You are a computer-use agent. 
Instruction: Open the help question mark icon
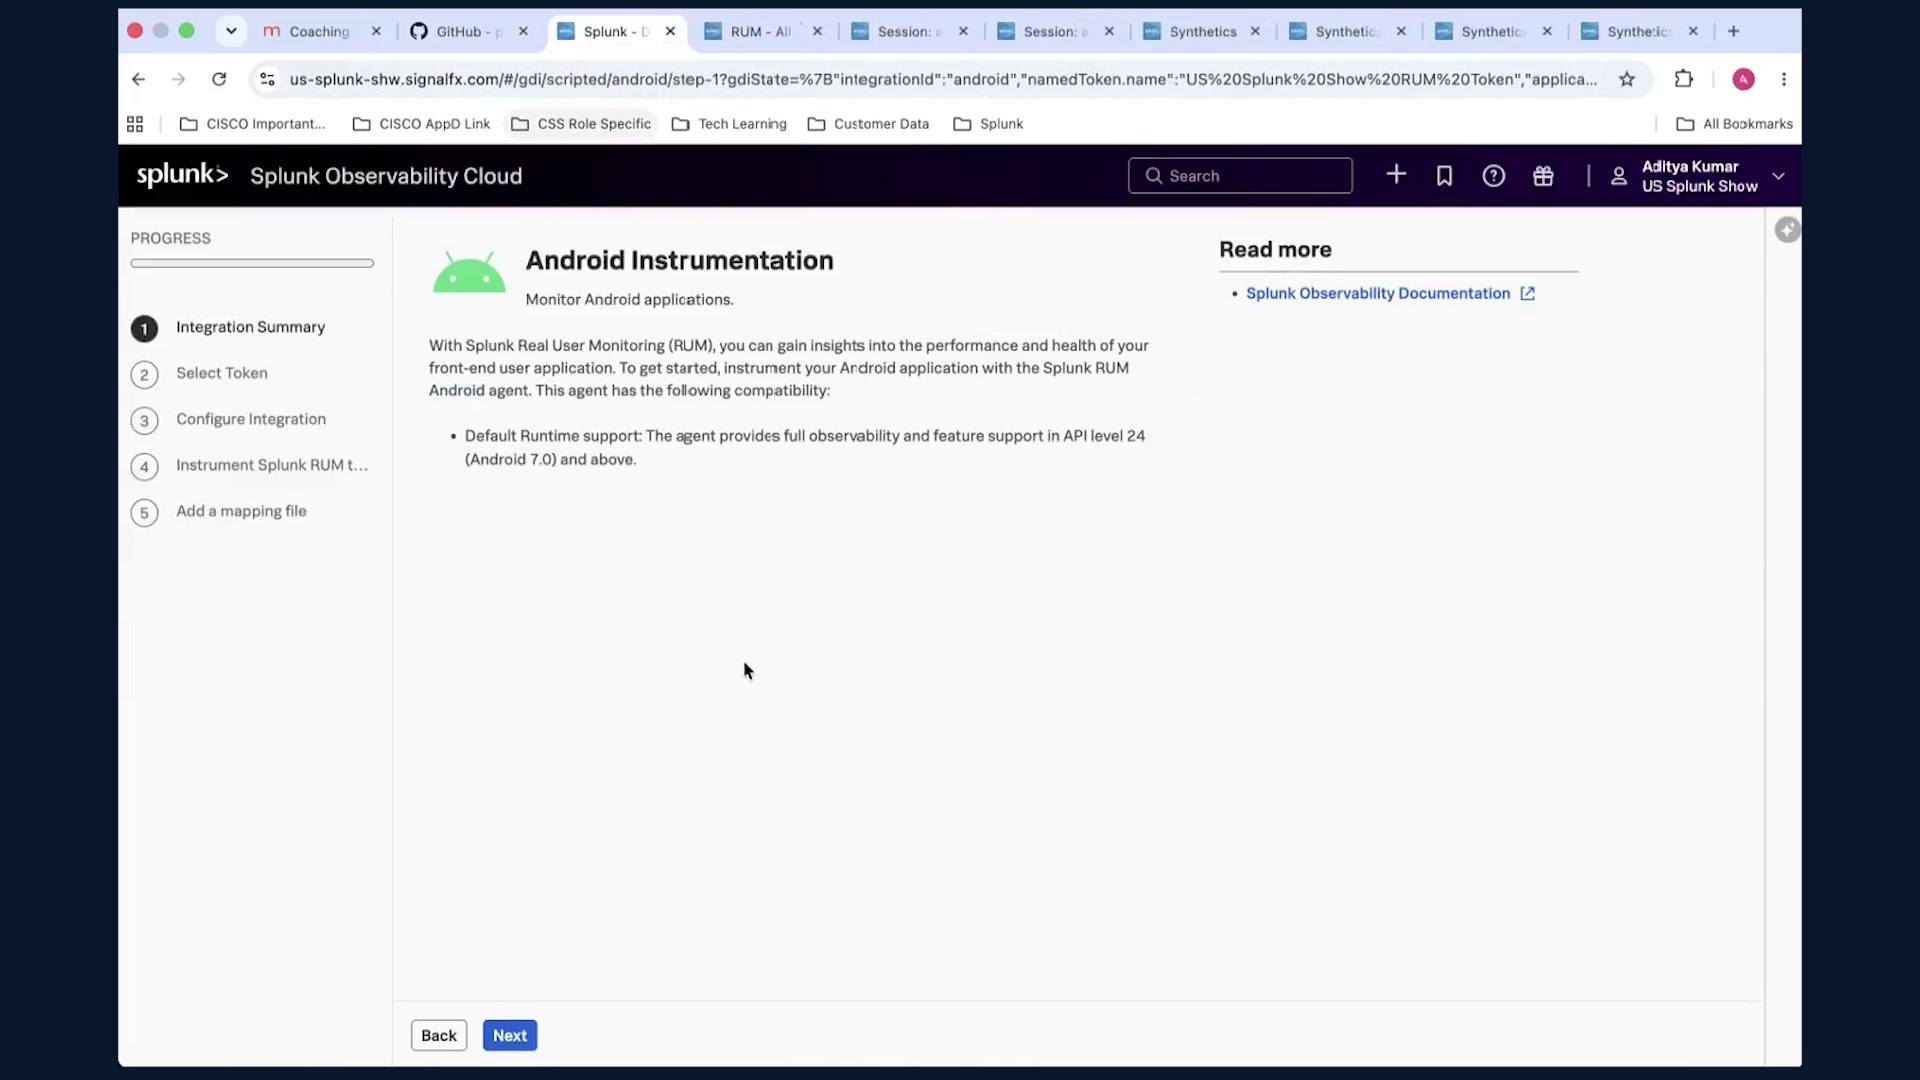coord(1493,176)
